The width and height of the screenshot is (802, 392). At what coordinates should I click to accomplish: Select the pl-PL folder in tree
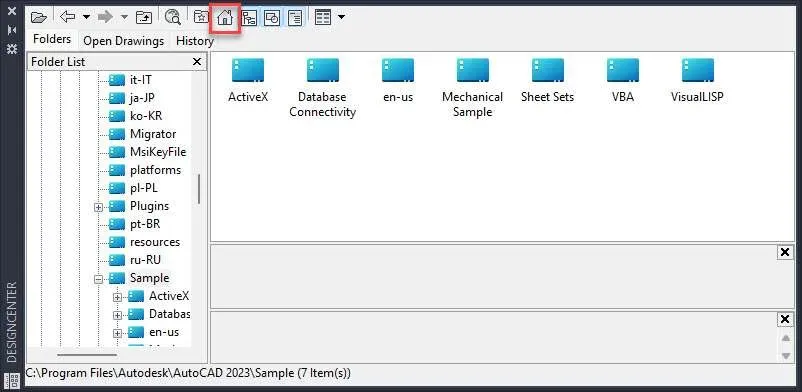coord(133,188)
